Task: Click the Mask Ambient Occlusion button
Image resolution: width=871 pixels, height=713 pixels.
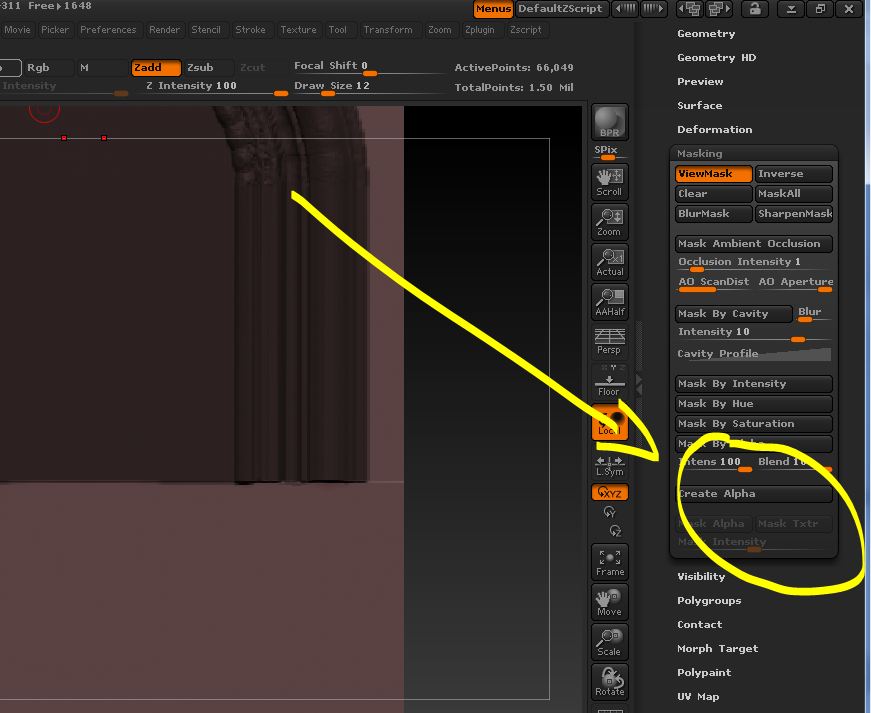Action: coord(753,243)
